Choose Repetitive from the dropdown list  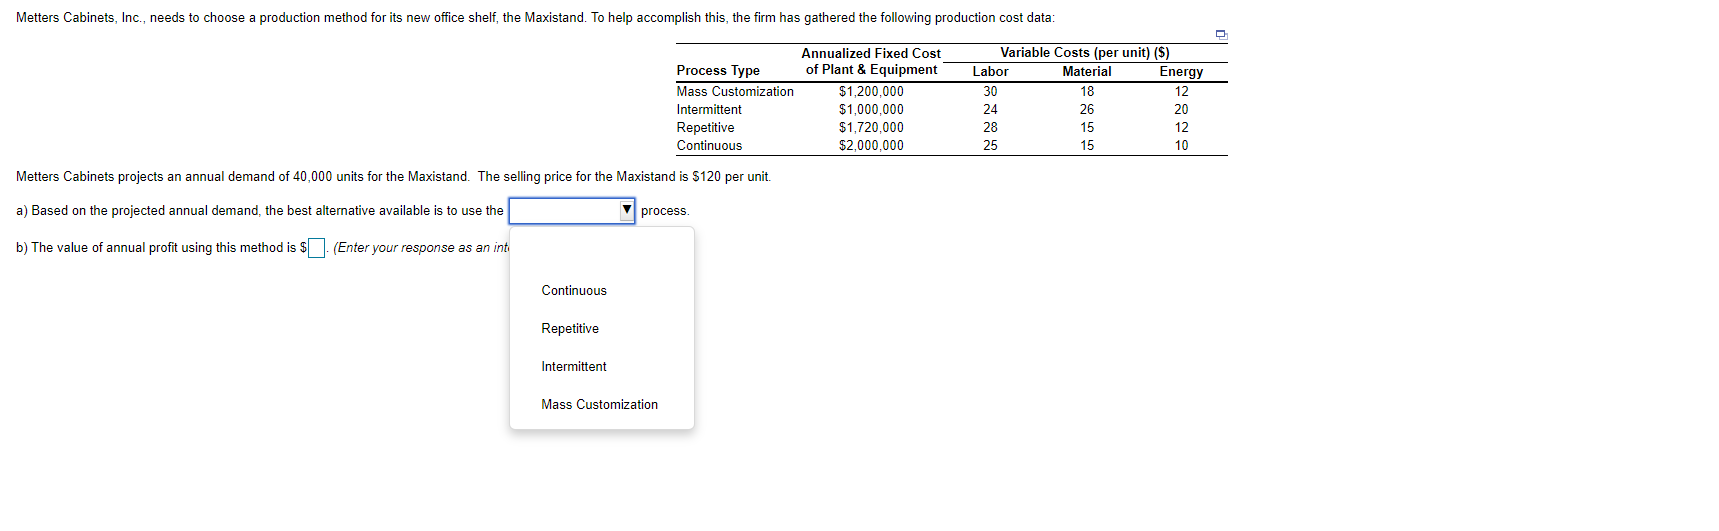click(x=570, y=328)
